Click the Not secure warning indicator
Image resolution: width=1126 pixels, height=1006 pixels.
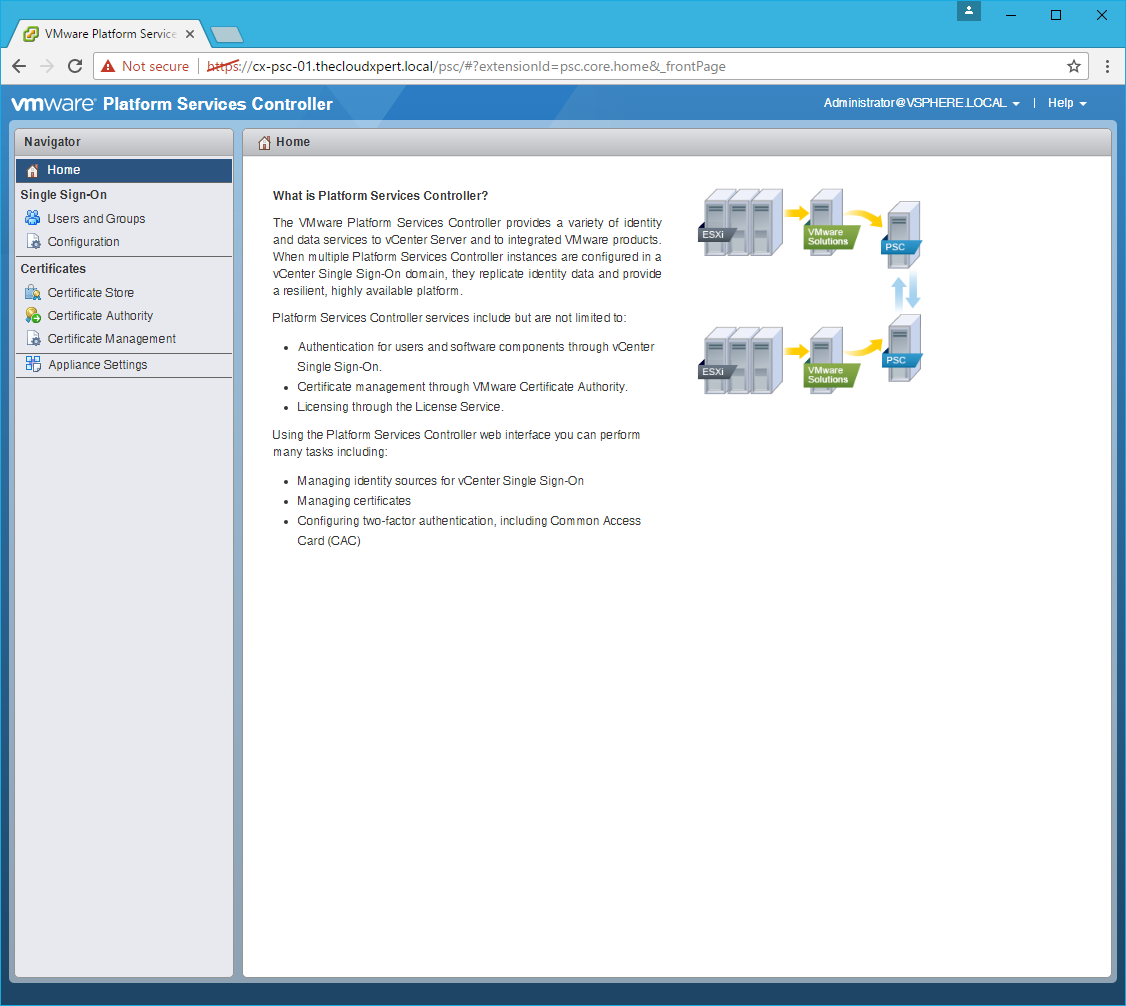(145, 67)
